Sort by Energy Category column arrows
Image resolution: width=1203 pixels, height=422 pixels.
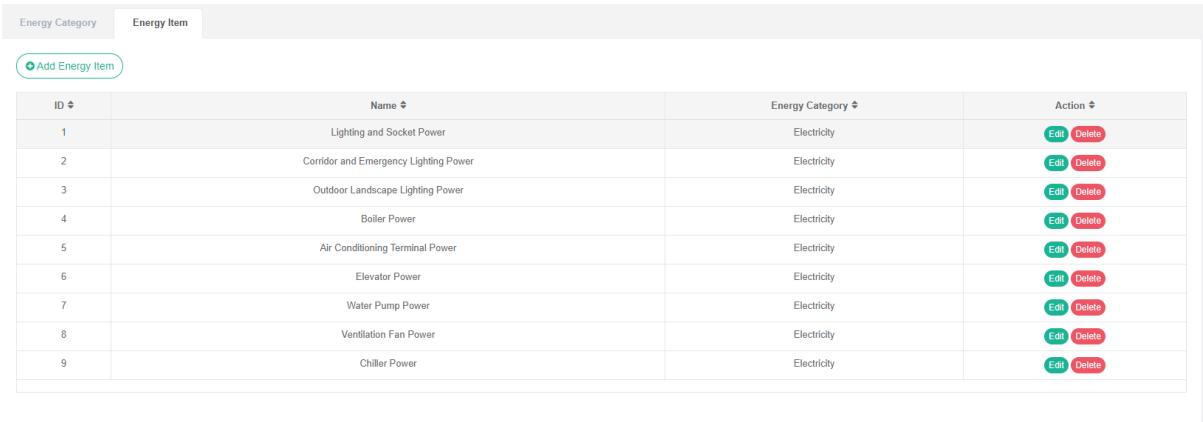[855, 106]
